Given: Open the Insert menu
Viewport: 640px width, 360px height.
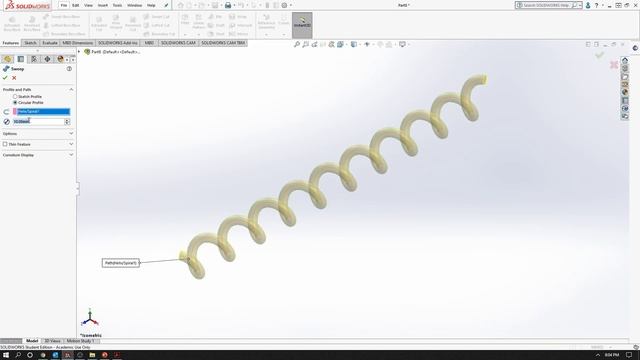Looking at the screenshot, I should point(102,5).
